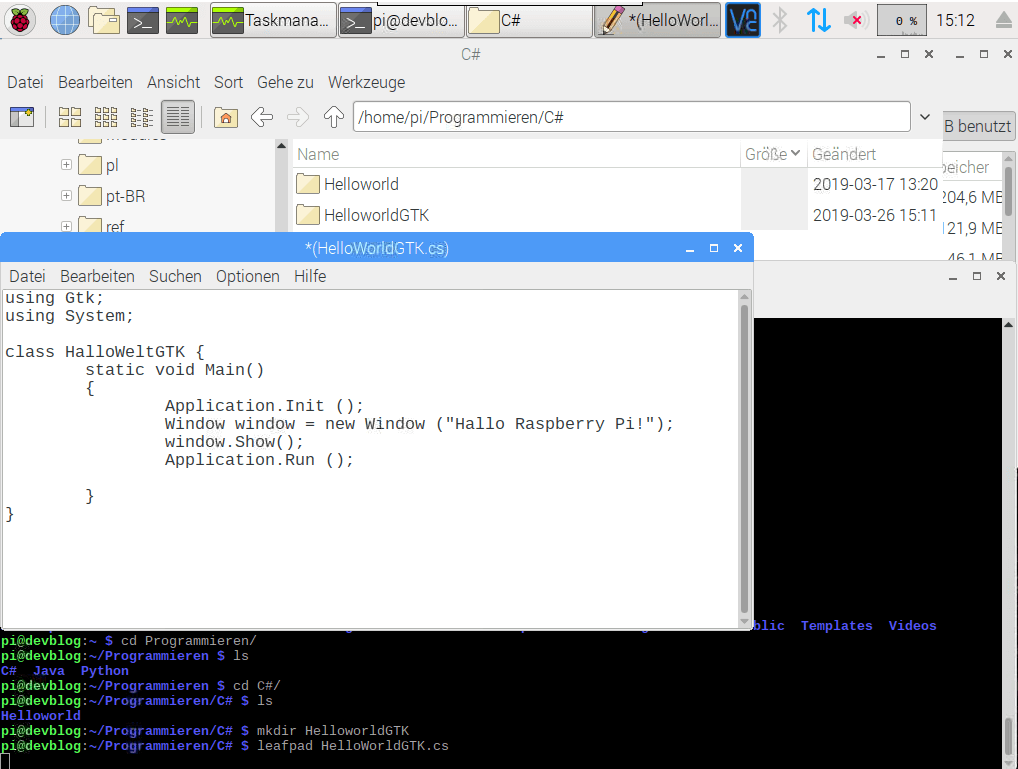
Task: Open the path history dropdown arrow
Action: (x=925, y=117)
